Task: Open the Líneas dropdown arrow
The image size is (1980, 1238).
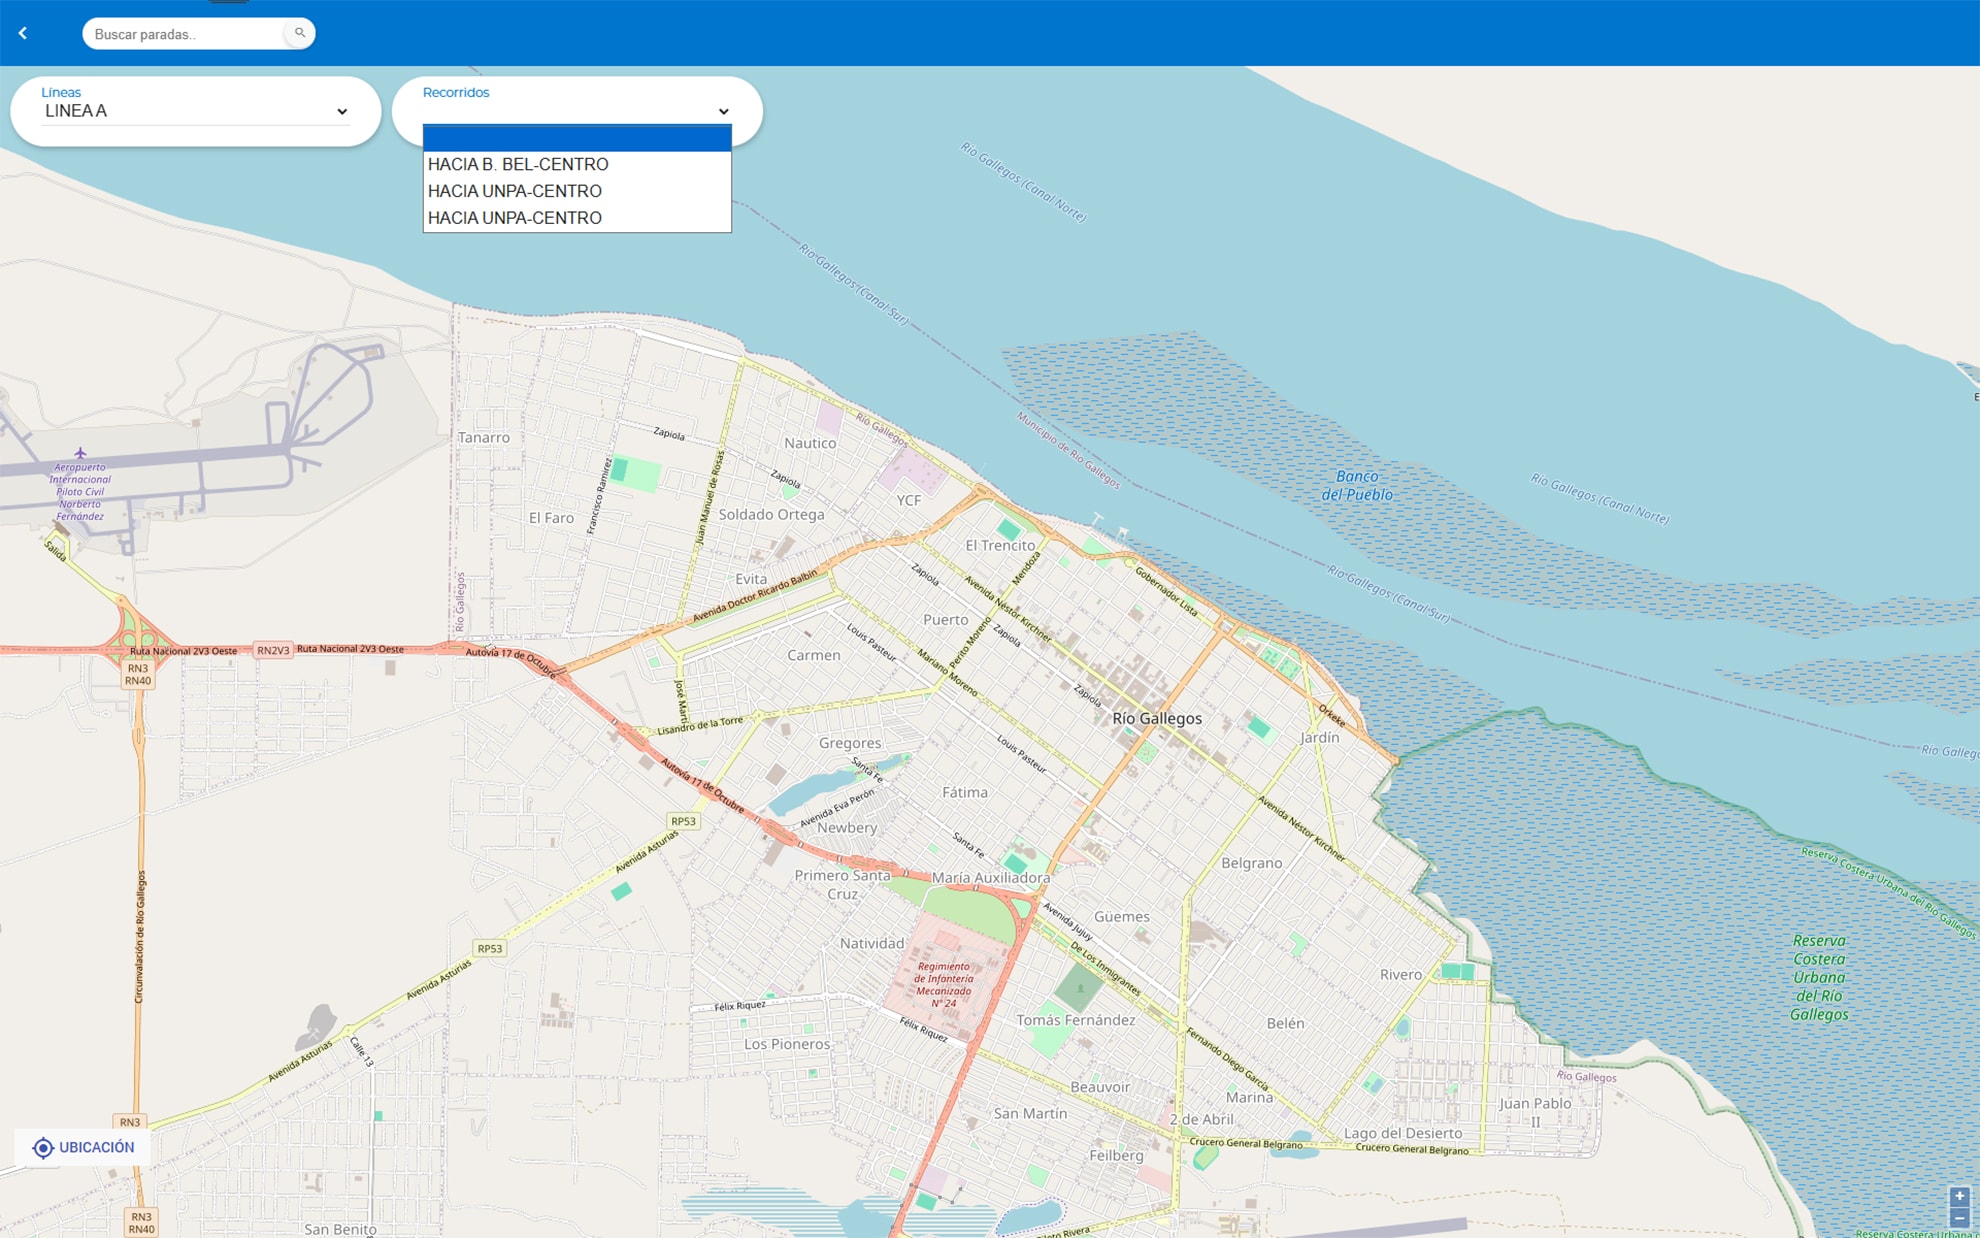Action: (x=342, y=112)
